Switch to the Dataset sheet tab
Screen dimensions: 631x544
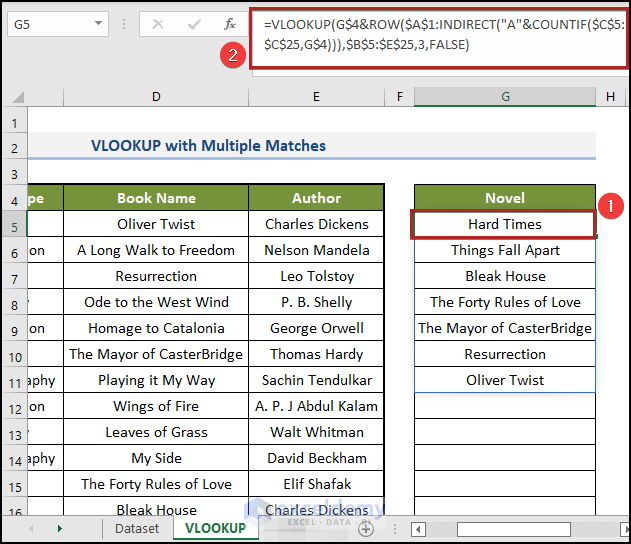pyautogui.click(x=137, y=528)
